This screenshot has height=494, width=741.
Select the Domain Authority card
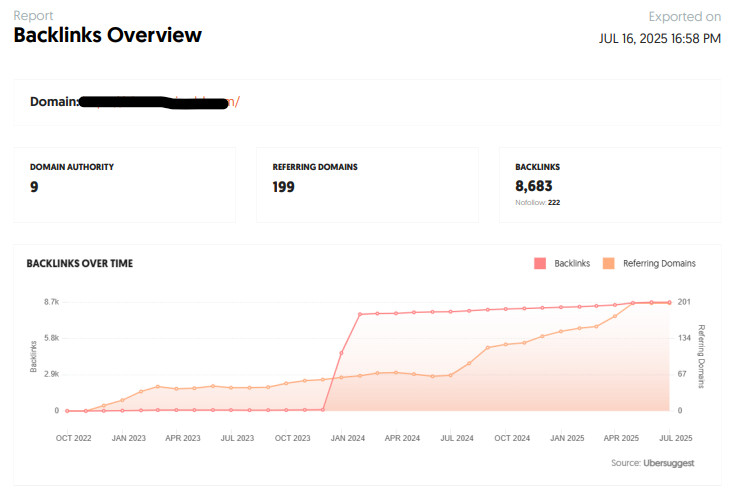pos(124,185)
